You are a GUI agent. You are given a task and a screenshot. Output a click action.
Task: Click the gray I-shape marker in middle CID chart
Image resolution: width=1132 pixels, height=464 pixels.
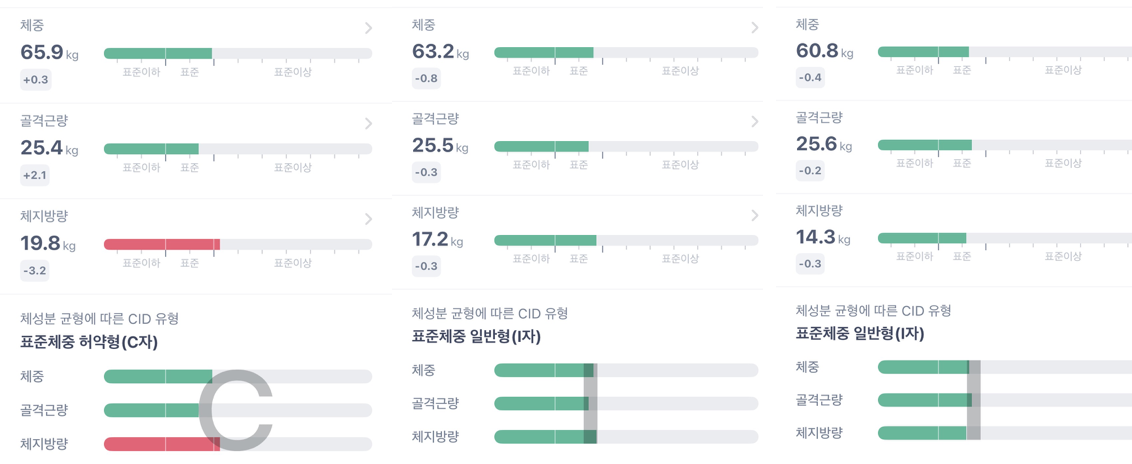[x=590, y=403]
